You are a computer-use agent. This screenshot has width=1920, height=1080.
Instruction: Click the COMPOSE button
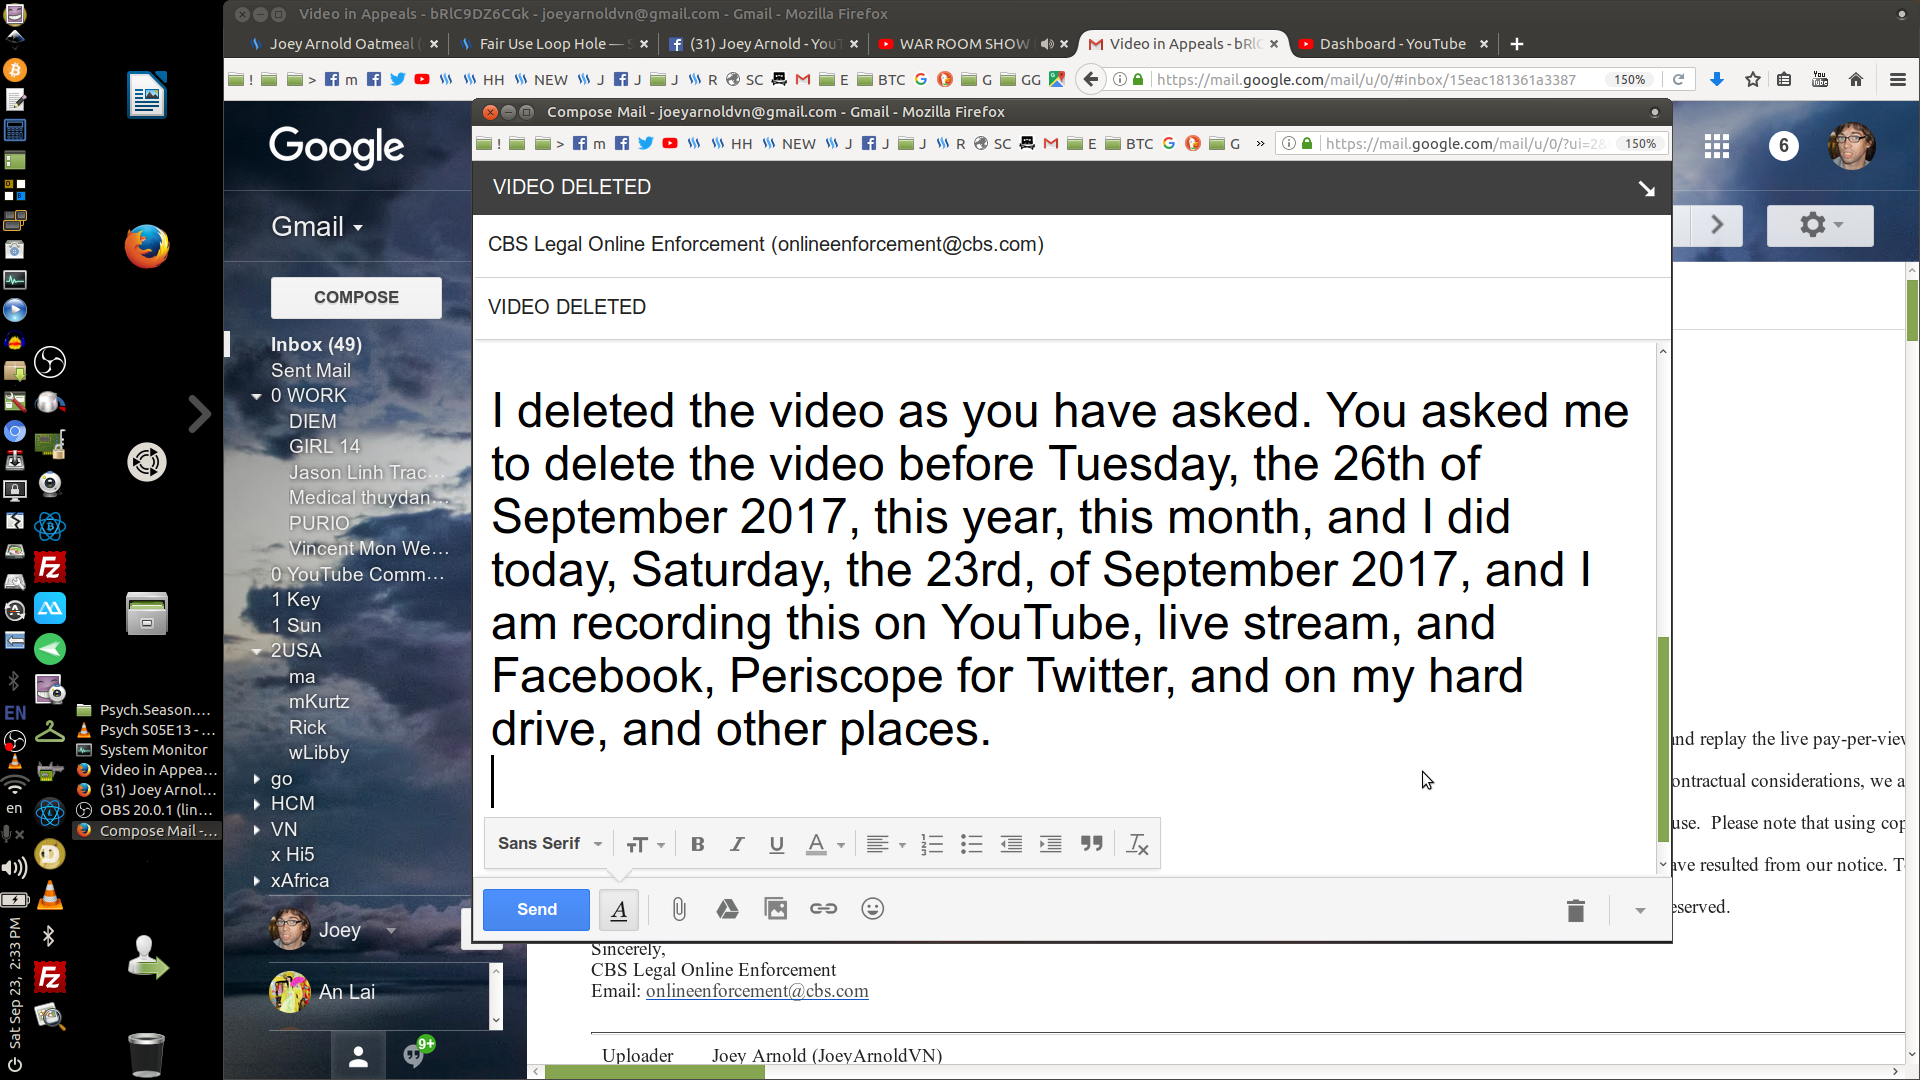356,297
